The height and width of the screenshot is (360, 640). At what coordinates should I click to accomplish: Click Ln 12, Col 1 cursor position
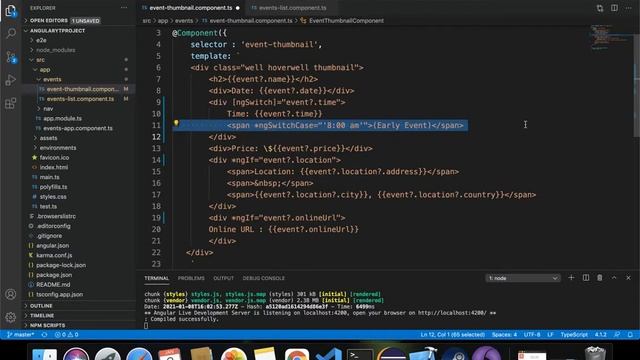pos(452,335)
